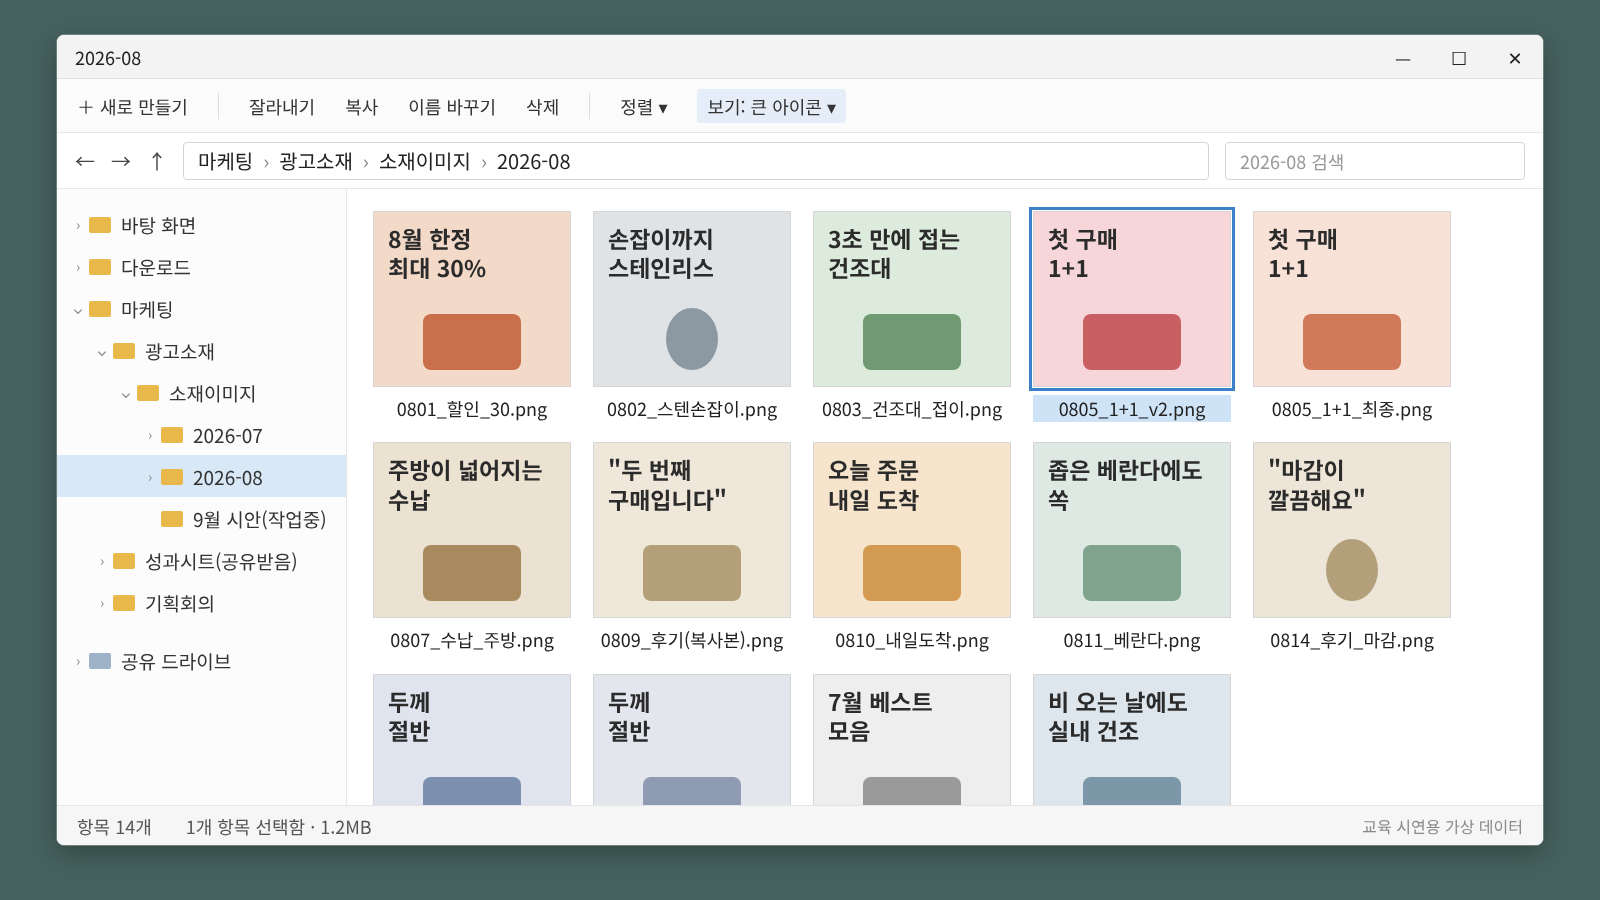This screenshot has height=900, width=1600.
Task: Click 광고소재 in the breadcrumb path
Action: 316,162
